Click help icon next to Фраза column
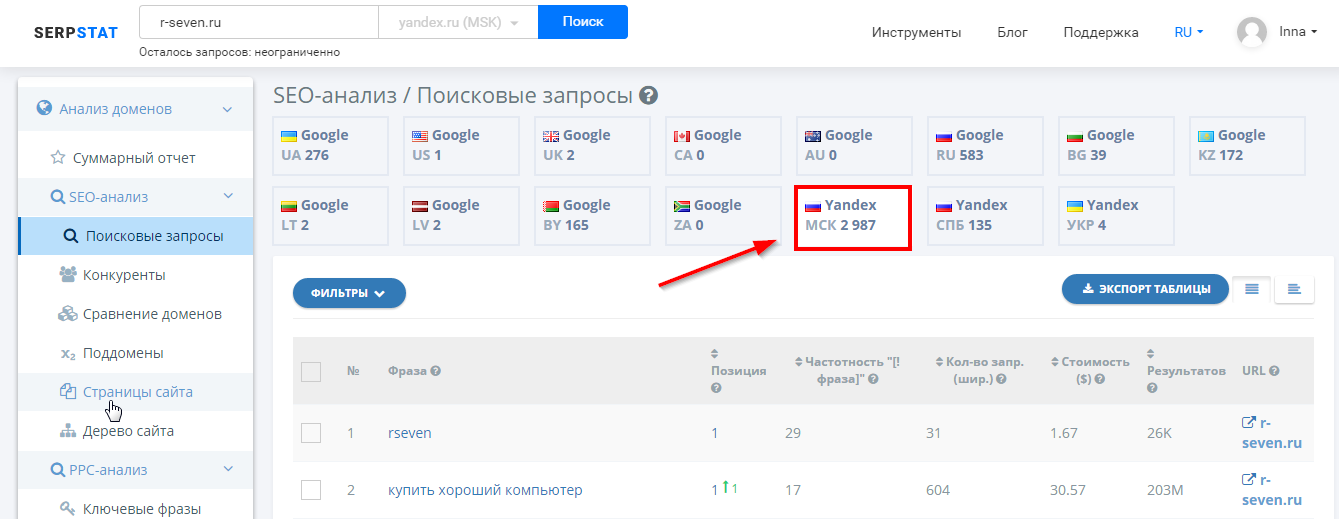Screen dimensions: 1339x519 pos(436,371)
